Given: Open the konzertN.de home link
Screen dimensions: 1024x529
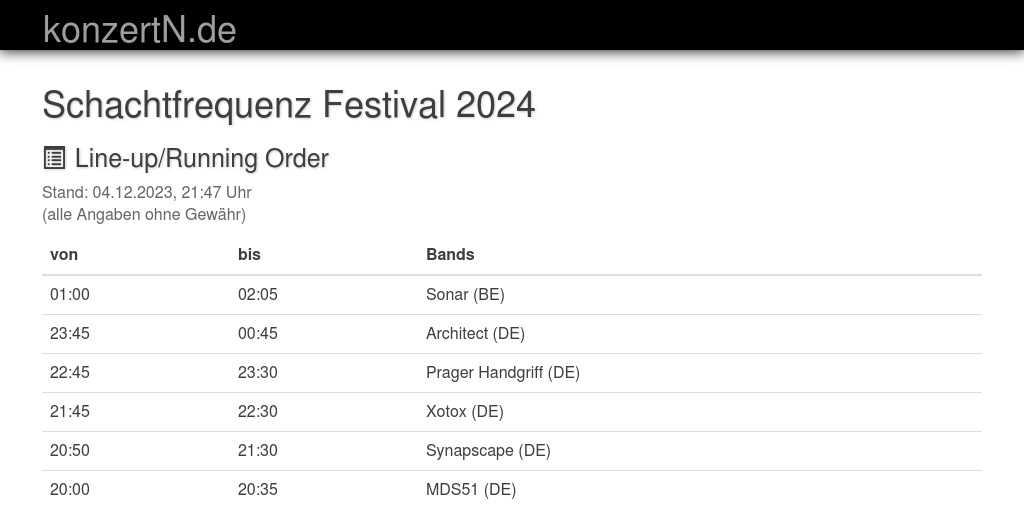Looking at the screenshot, I should point(139,29).
